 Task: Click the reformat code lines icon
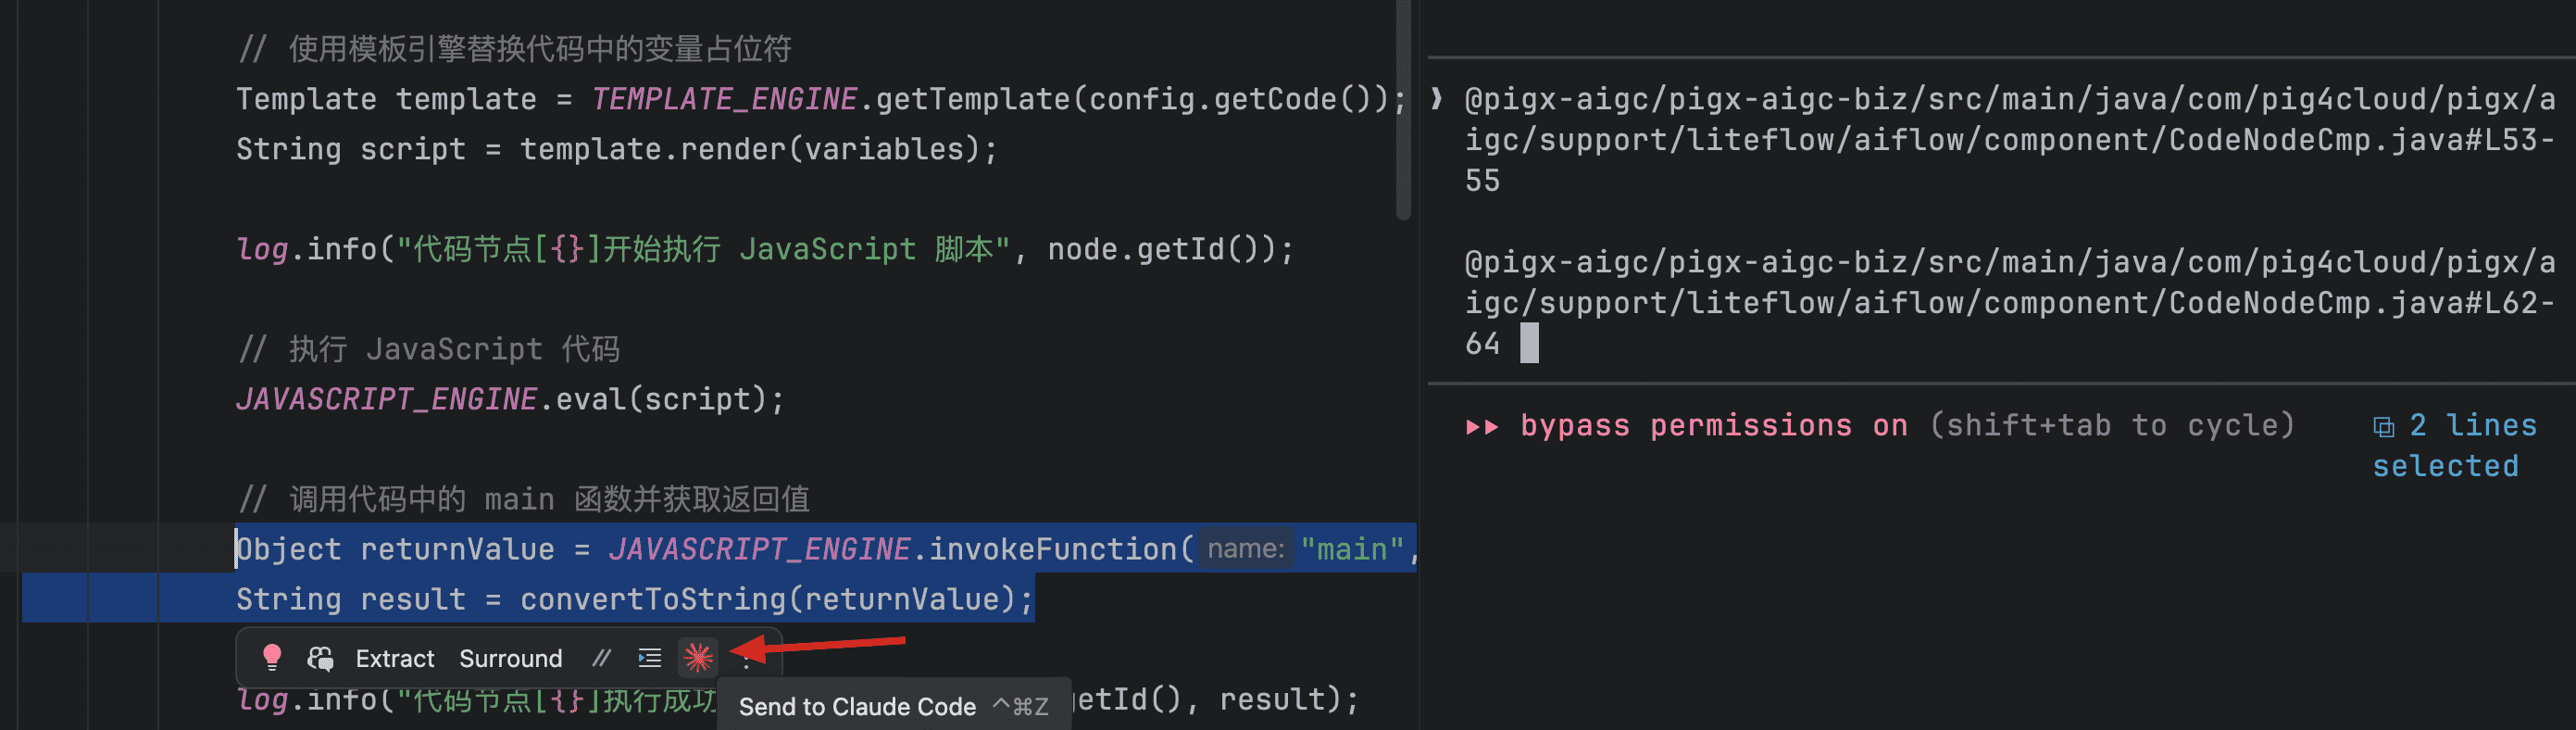(650, 657)
